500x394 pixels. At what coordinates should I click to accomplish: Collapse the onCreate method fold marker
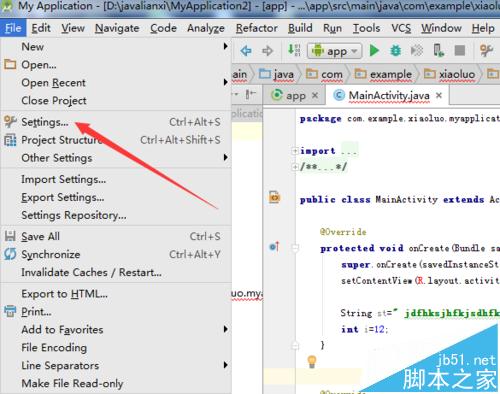coord(295,248)
